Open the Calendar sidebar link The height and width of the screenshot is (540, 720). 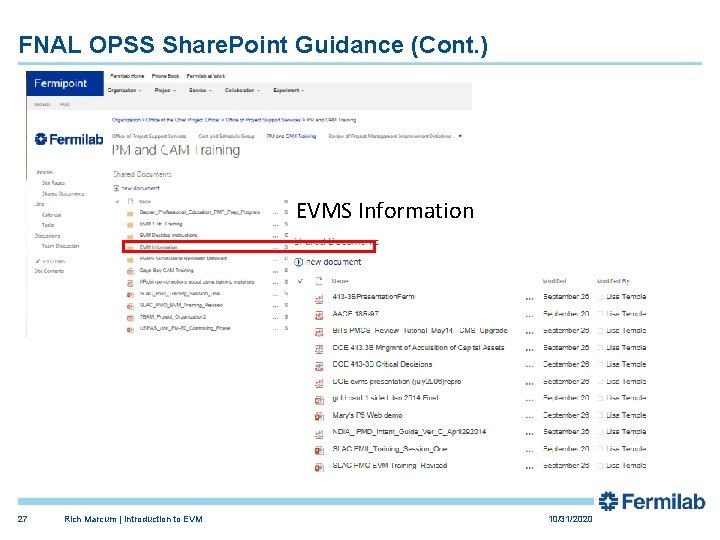51,215
